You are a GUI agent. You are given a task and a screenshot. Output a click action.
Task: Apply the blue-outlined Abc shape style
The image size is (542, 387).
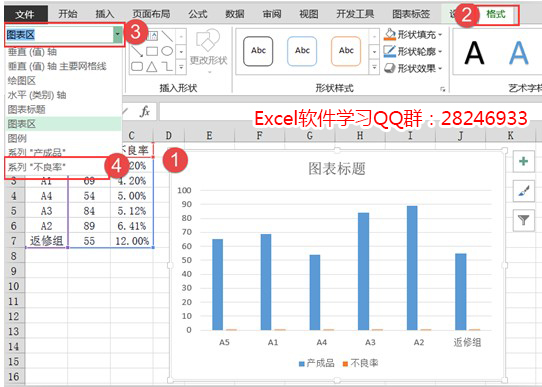302,51
